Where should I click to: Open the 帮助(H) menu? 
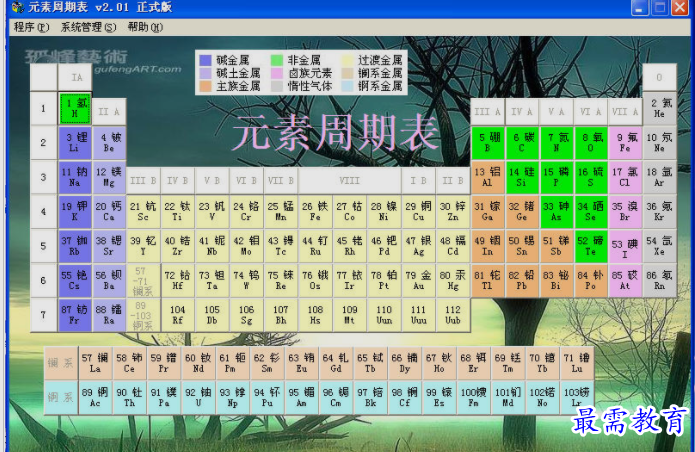click(145, 27)
